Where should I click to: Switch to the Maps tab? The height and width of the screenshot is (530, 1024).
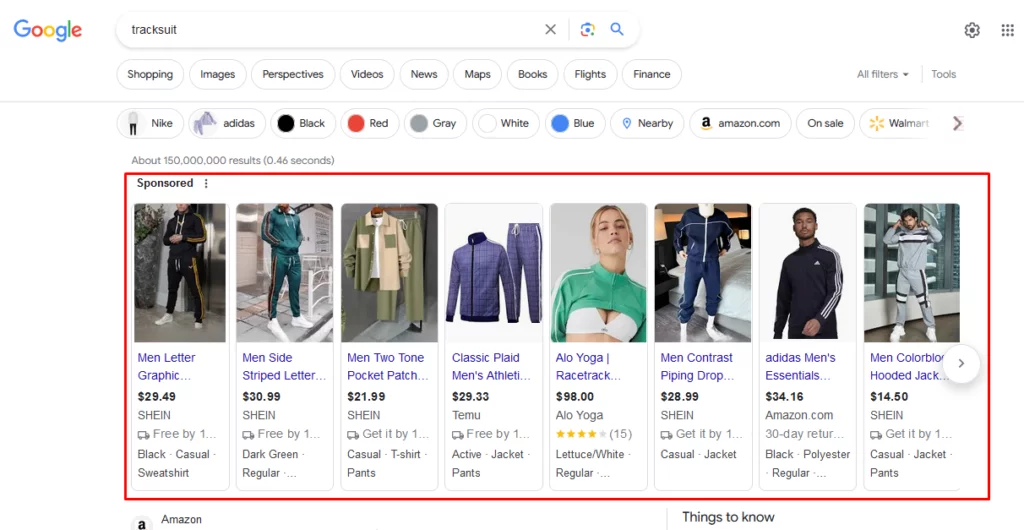(x=477, y=74)
